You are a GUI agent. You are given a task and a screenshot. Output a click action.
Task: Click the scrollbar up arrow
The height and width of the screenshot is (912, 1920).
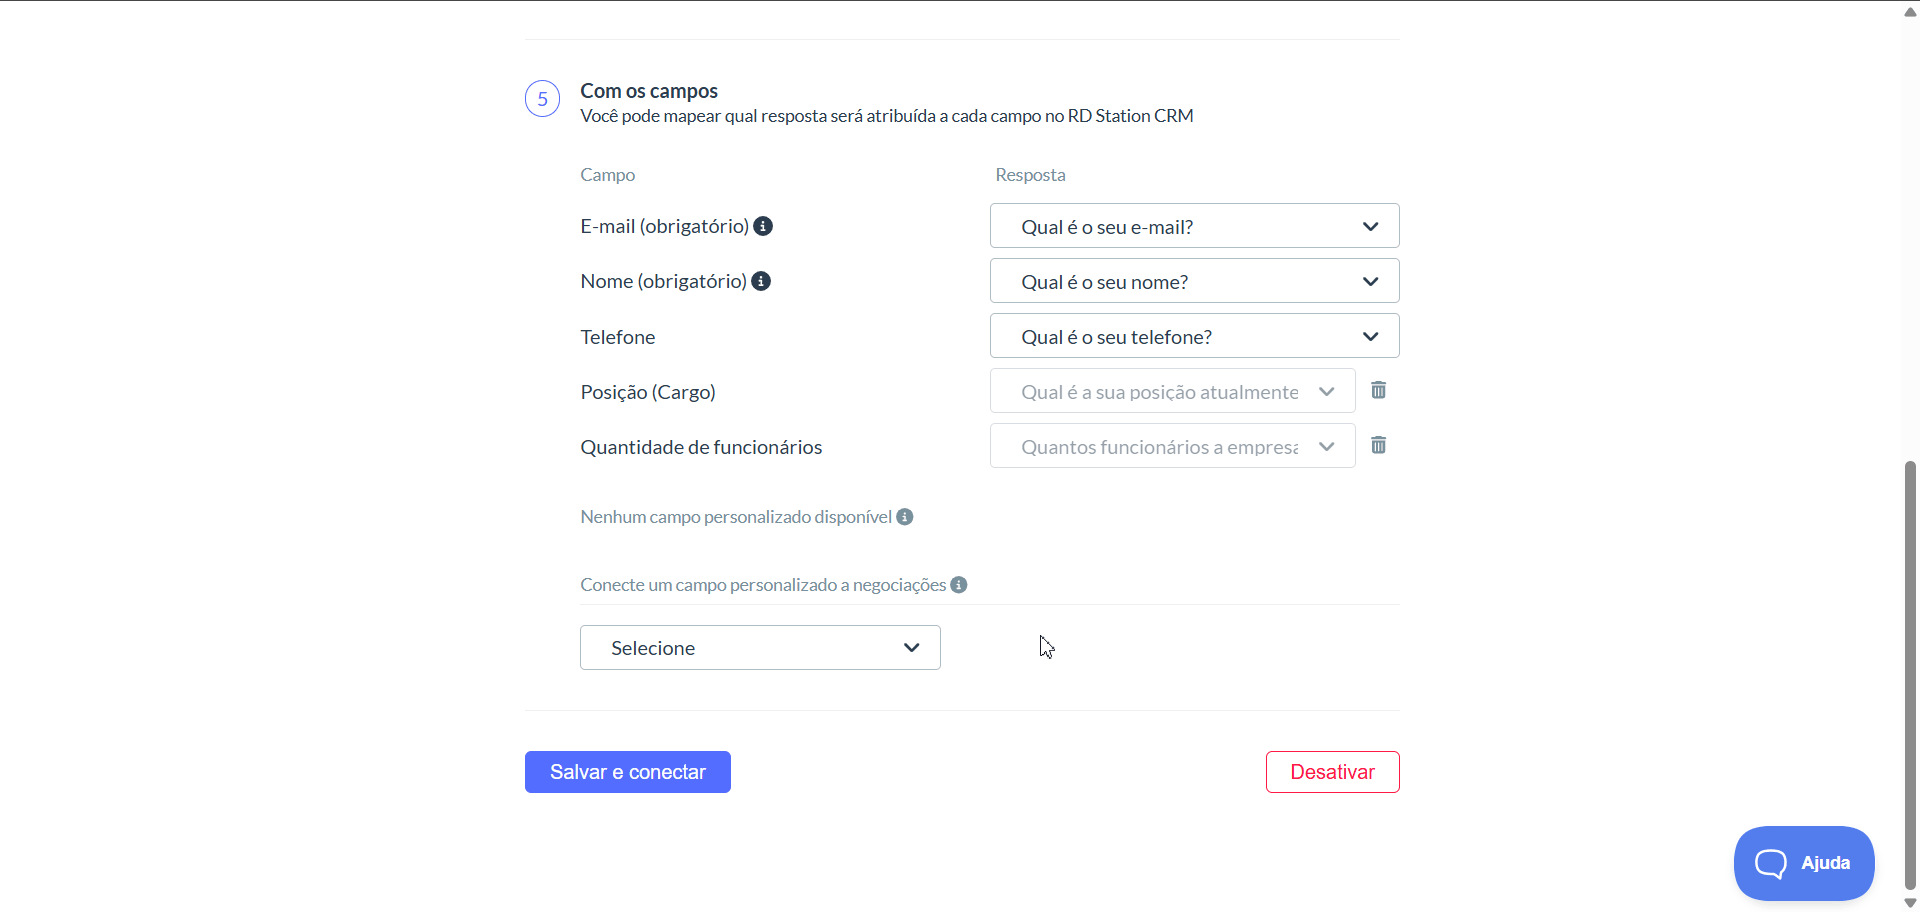[1910, 12]
